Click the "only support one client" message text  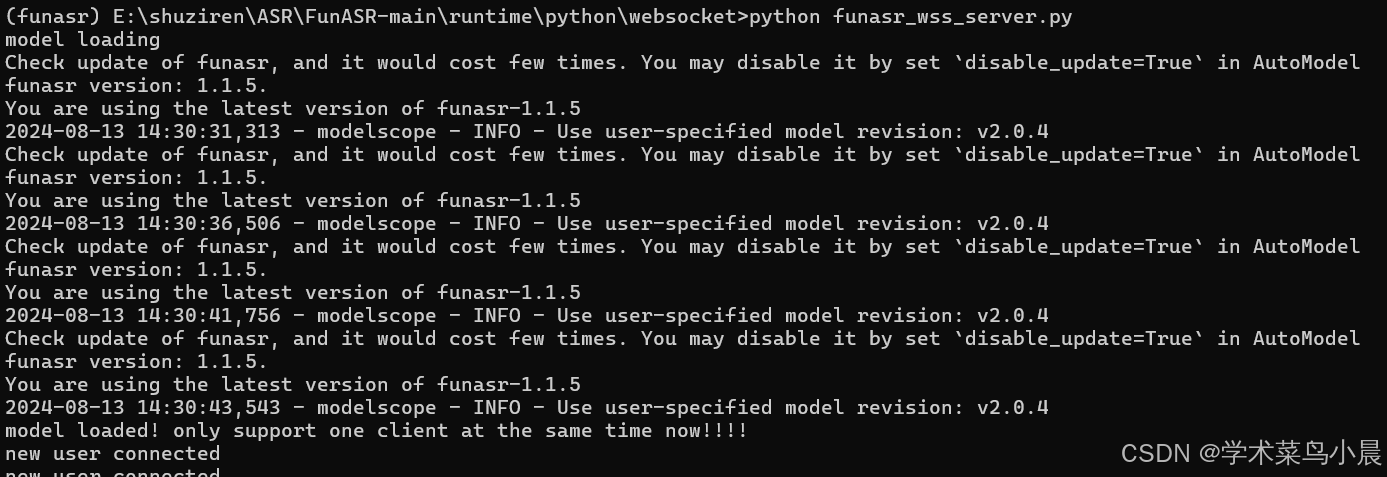point(310,431)
